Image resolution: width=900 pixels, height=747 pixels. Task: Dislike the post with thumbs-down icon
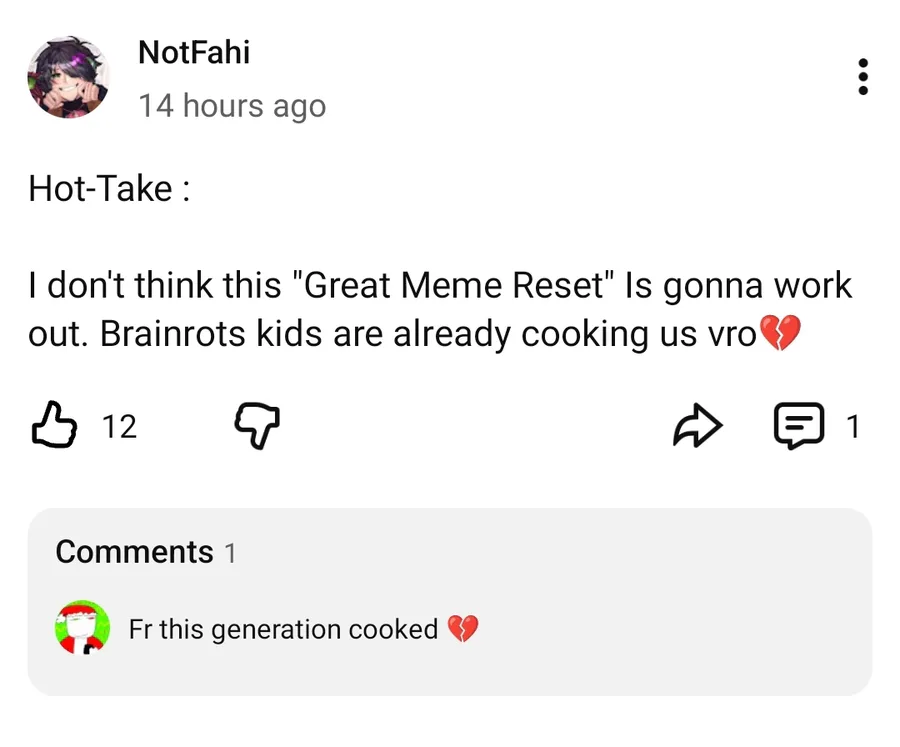(256, 427)
